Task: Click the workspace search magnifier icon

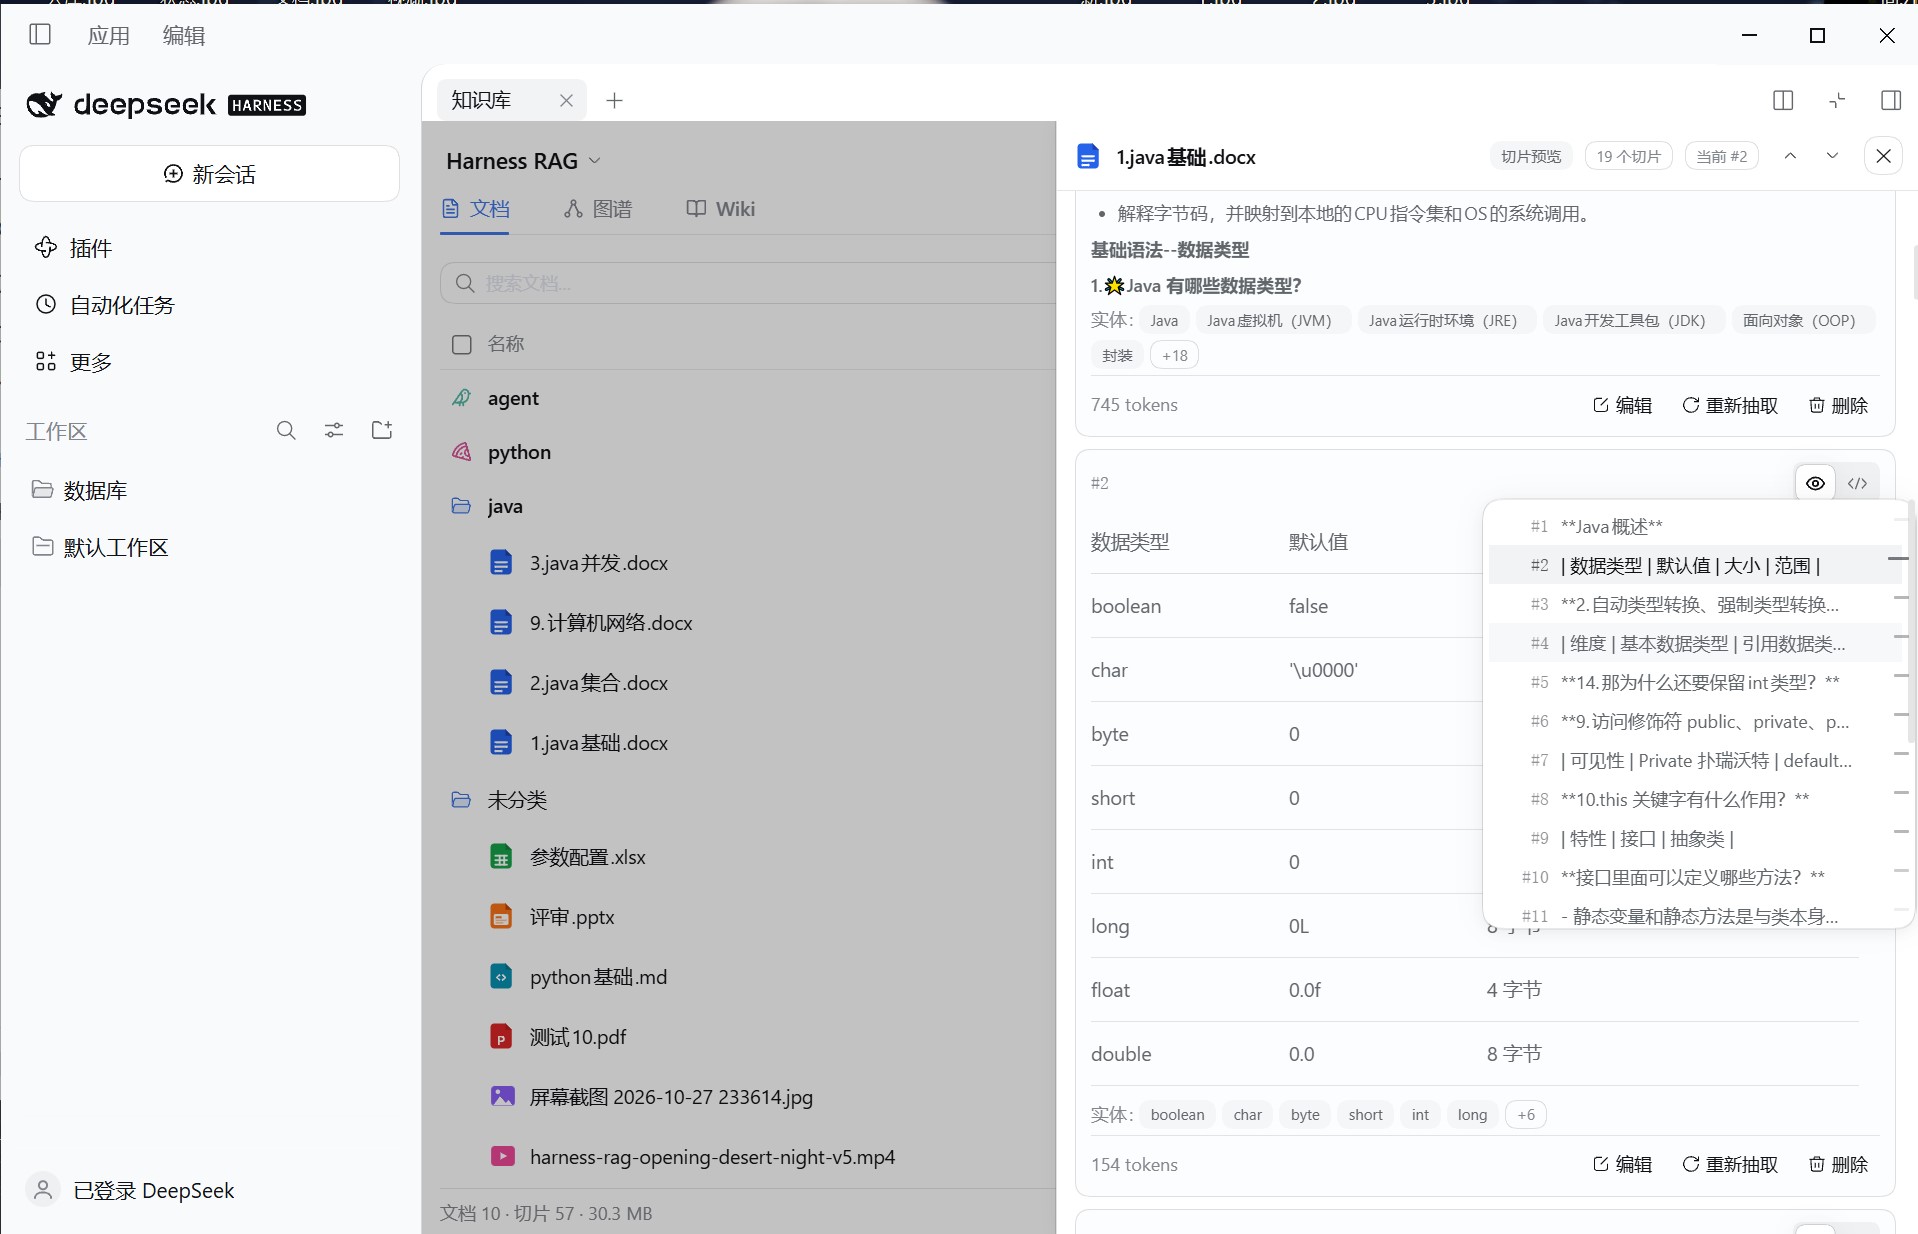Action: [286, 431]
